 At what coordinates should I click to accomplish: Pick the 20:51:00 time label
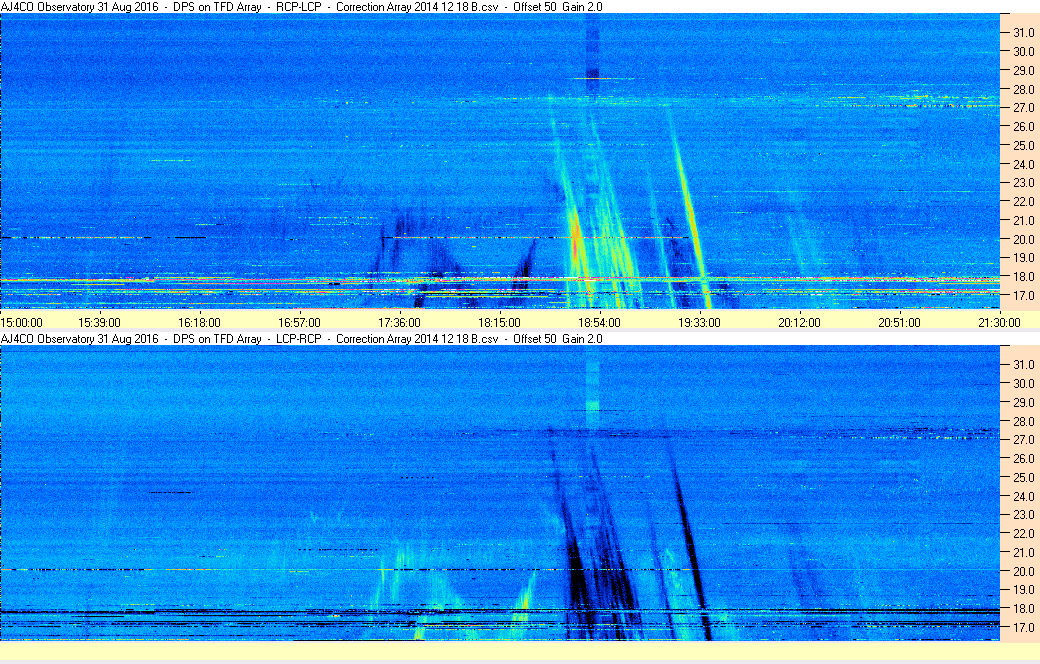[x=899, y=323]
